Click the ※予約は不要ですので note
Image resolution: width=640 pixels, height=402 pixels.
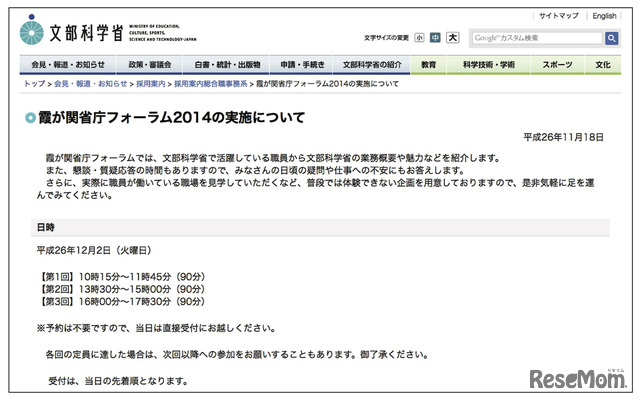(x=156, y=328)
